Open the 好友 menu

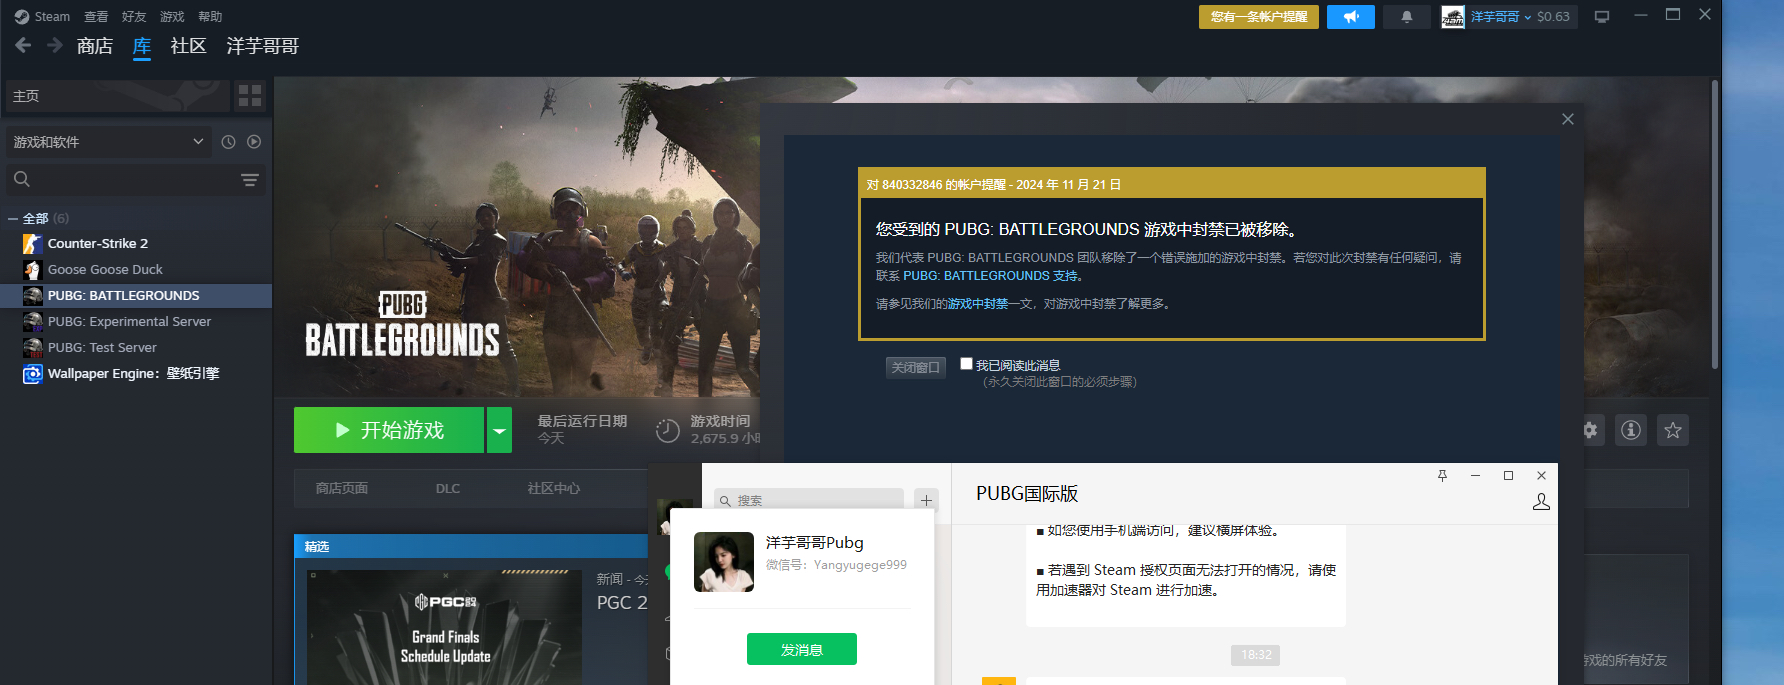point(134,16)
